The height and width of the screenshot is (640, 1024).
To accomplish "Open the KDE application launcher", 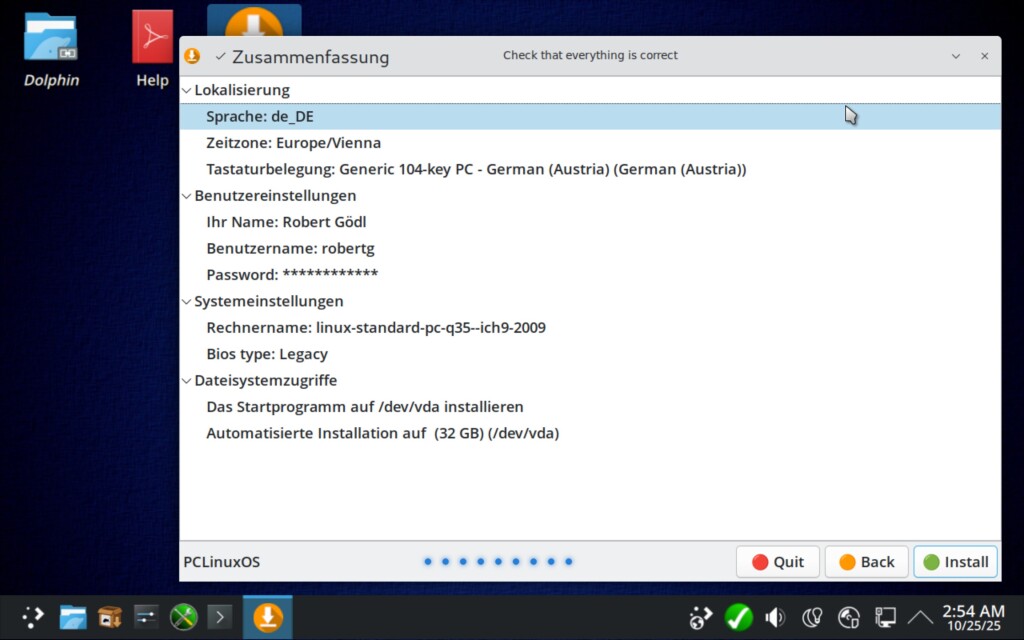I will tap(34, 617).
